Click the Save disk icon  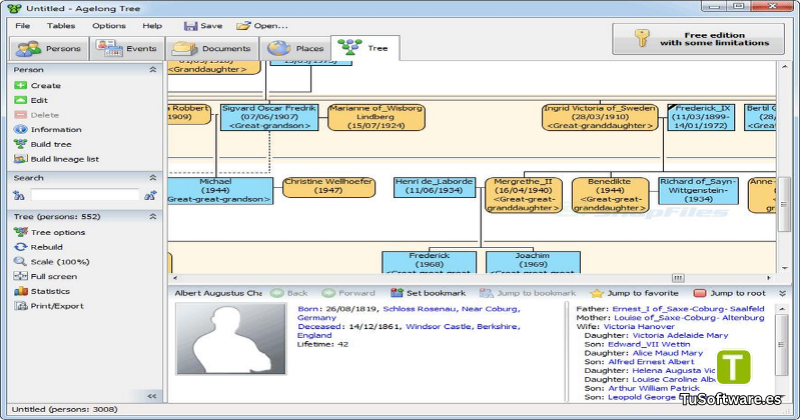[x=190, y=26]
